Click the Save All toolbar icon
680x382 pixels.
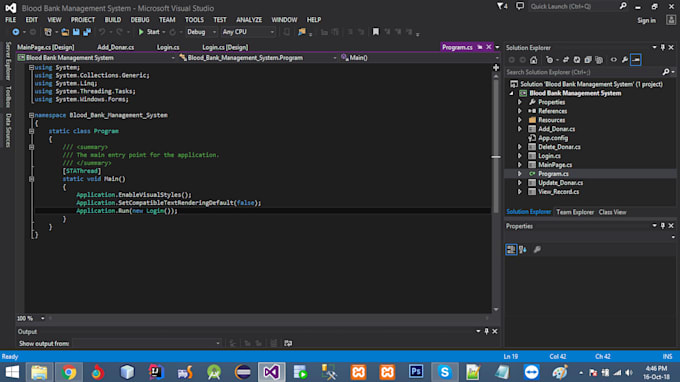87,32
